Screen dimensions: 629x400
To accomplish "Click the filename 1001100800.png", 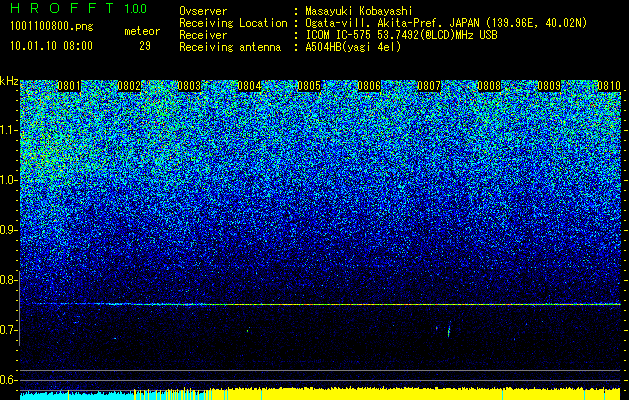I will tap(52, 26).
